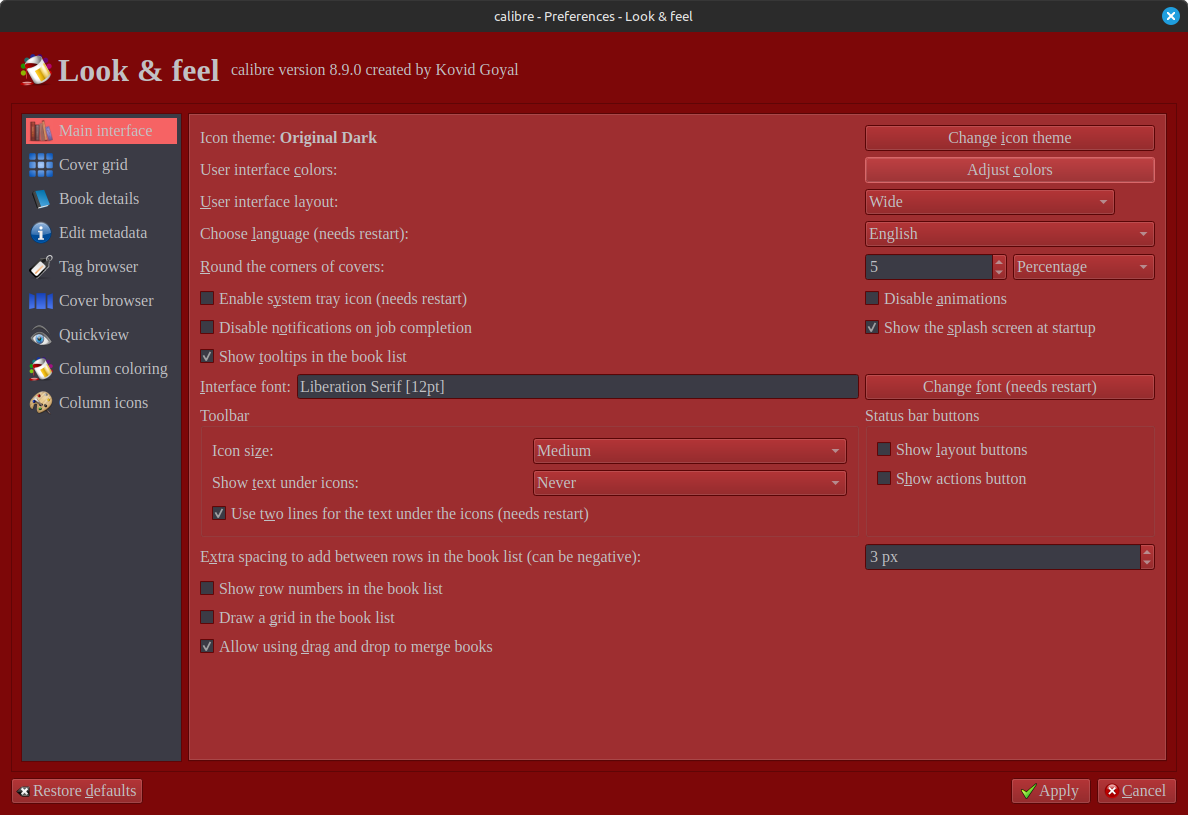The height and width of the screenshot is (815, 1188).
Task: Click the Column coloring paint bucket icon
Action: [41, 370]
